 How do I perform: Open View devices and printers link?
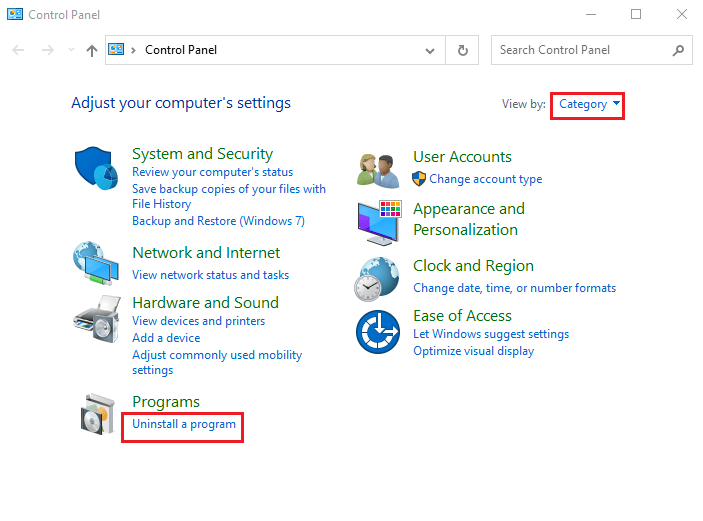(198, 321)
